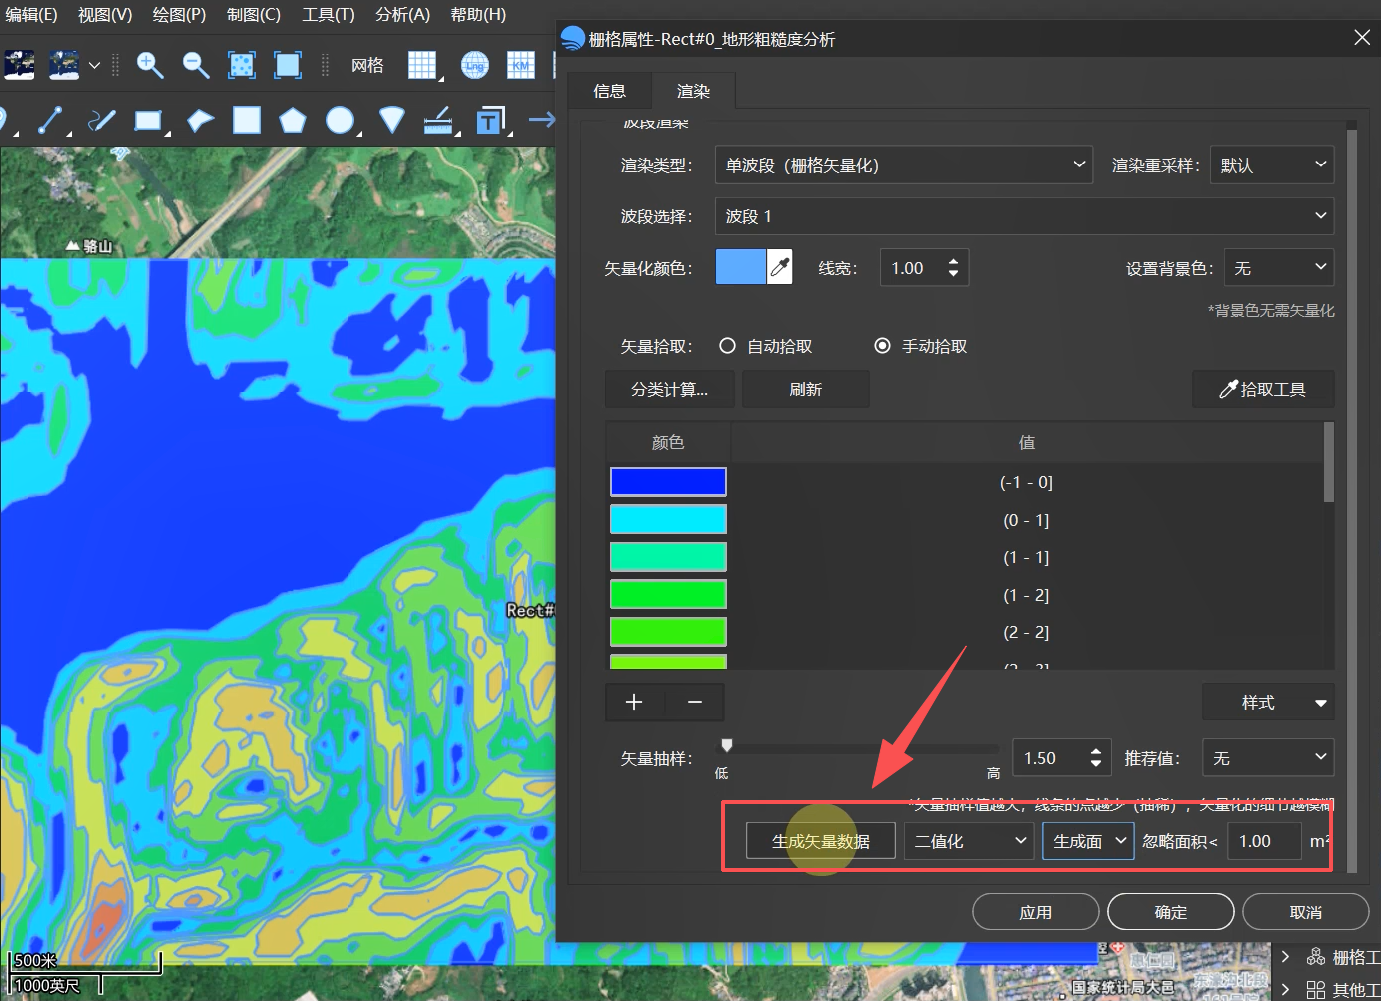The height and width of the screenshot is (1001, 1381).
Task: Switch to the 渲染 tab
Action: 693,91
